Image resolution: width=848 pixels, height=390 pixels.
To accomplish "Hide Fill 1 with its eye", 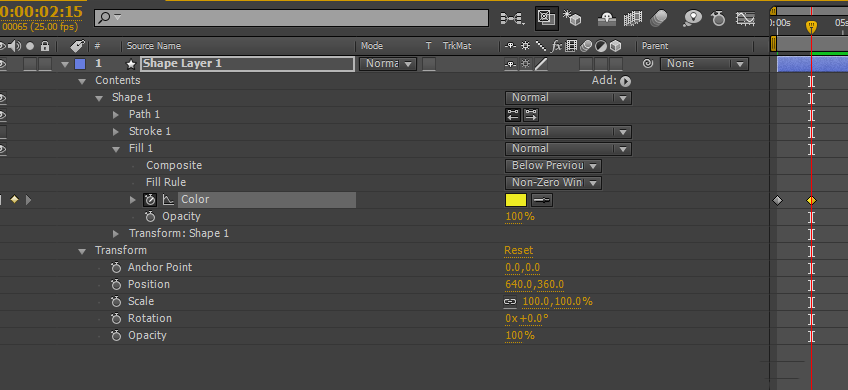I will tap(3, 149).
